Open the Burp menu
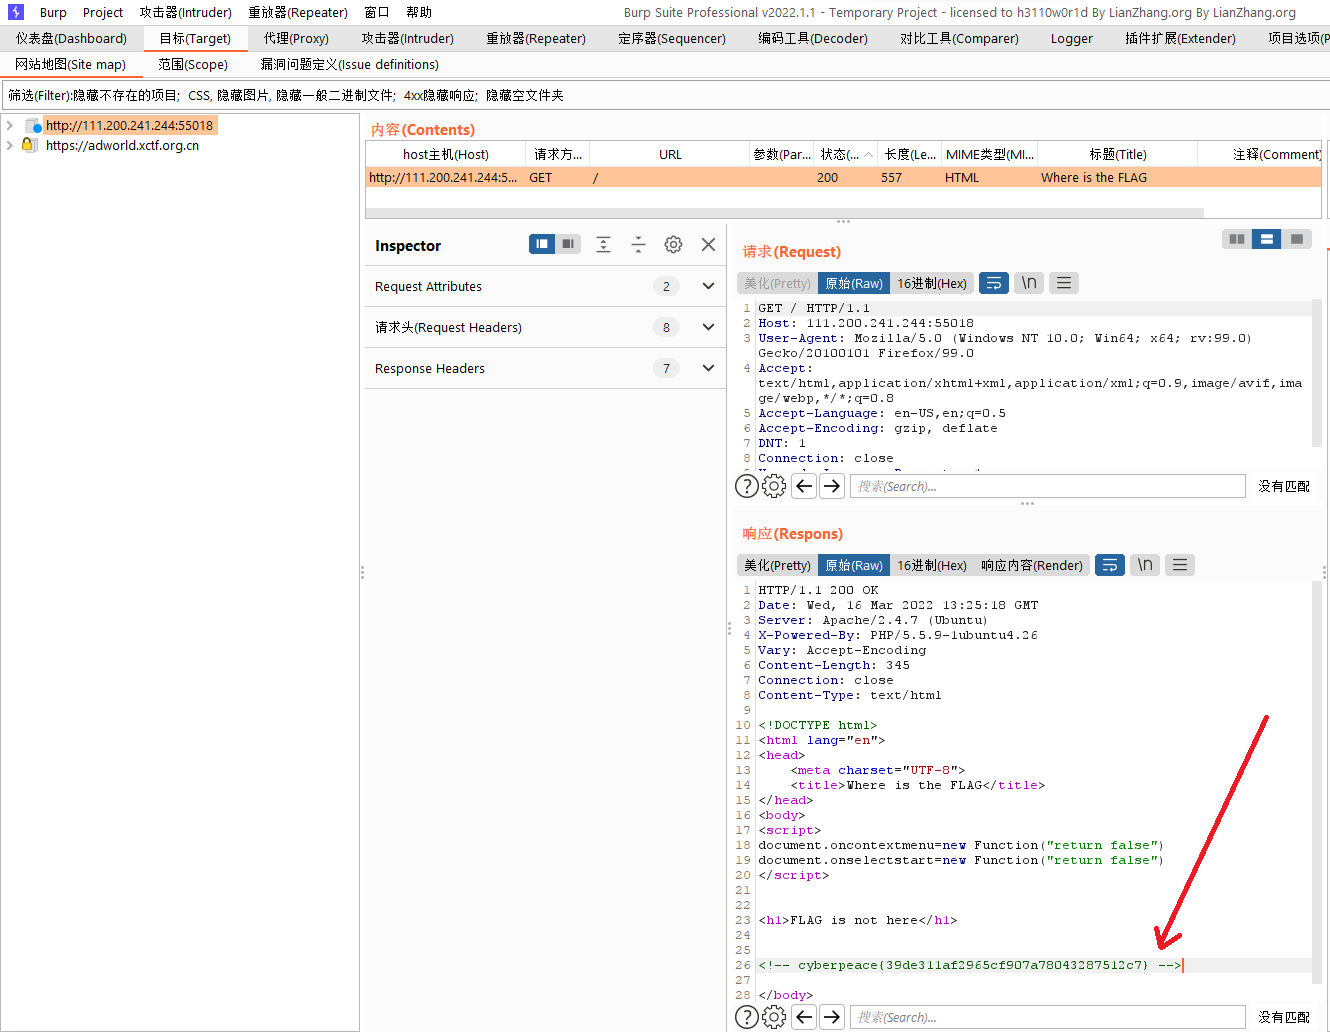The width and height of the screenshot is (1330, 1032). [x=53, y=12]
